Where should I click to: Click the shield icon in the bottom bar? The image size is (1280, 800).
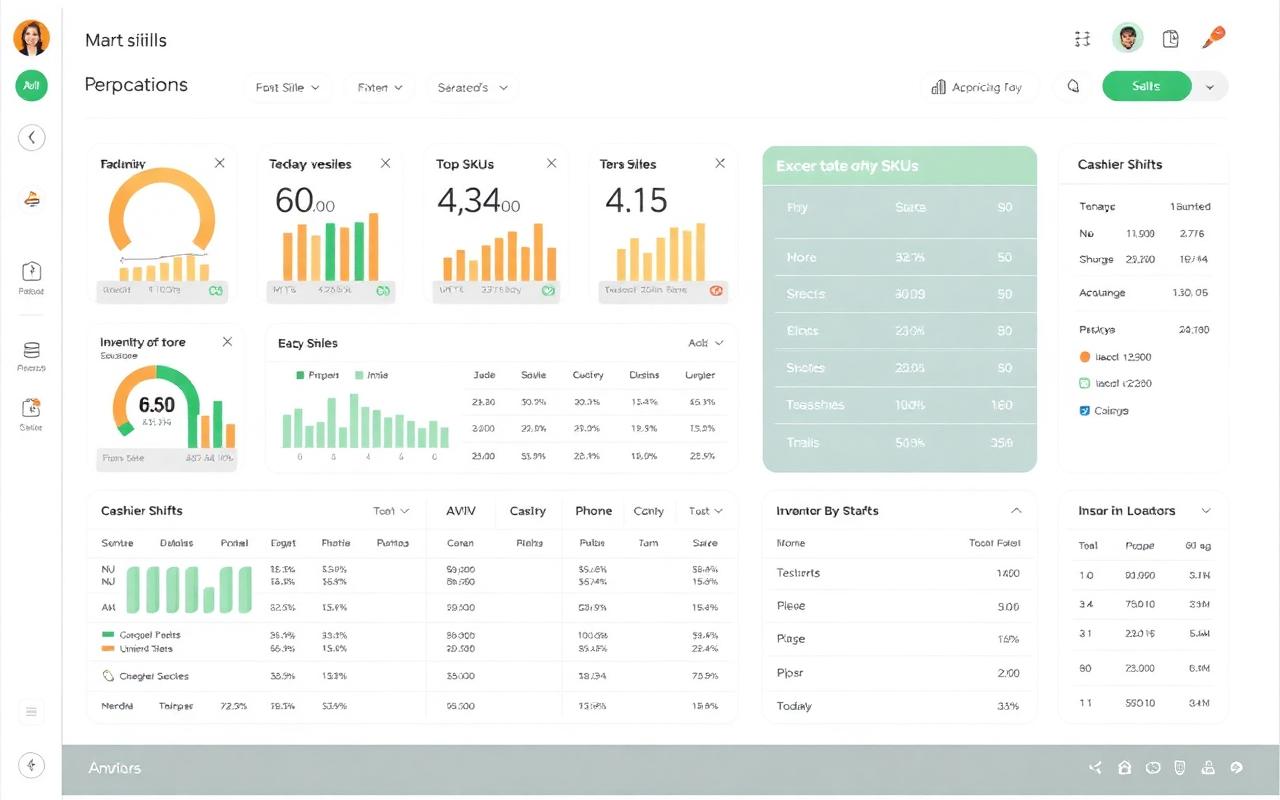coord(1180,768)
